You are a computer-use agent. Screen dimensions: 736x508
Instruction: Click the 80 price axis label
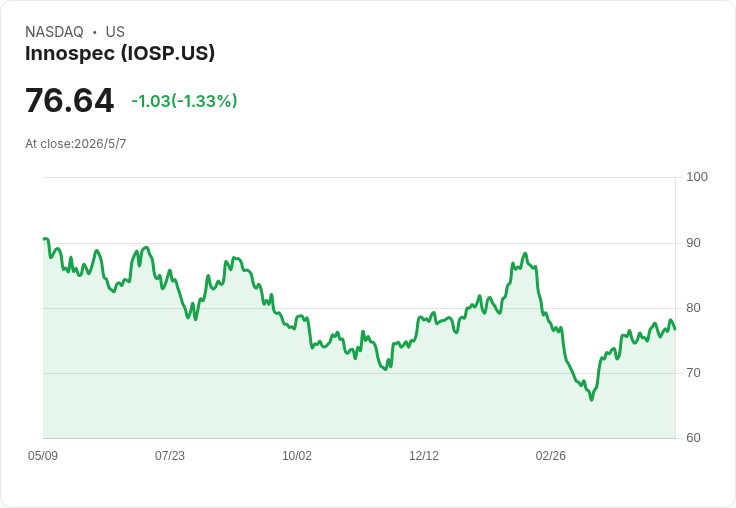point(693,308)
